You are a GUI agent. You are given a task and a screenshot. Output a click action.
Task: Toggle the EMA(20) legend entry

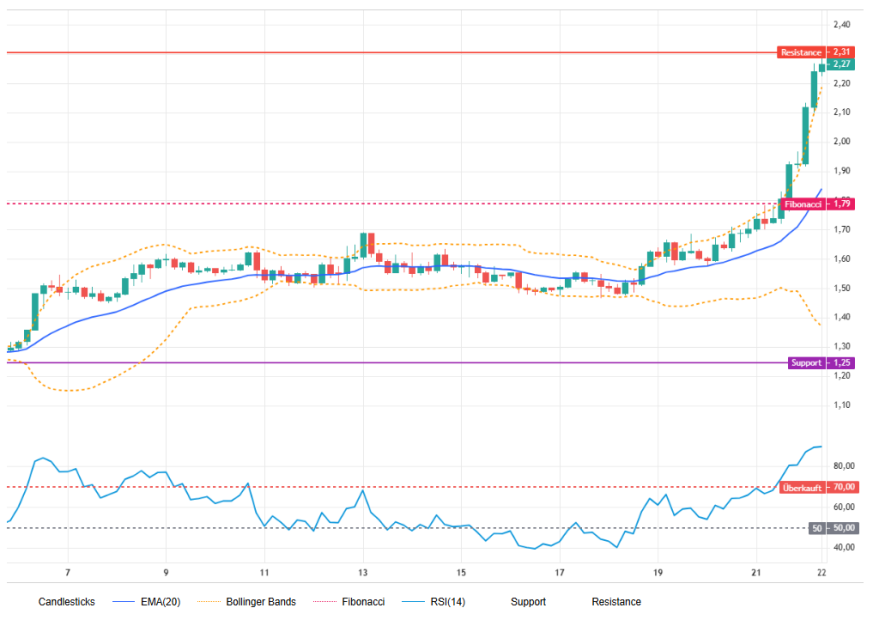tap(146, 602)
